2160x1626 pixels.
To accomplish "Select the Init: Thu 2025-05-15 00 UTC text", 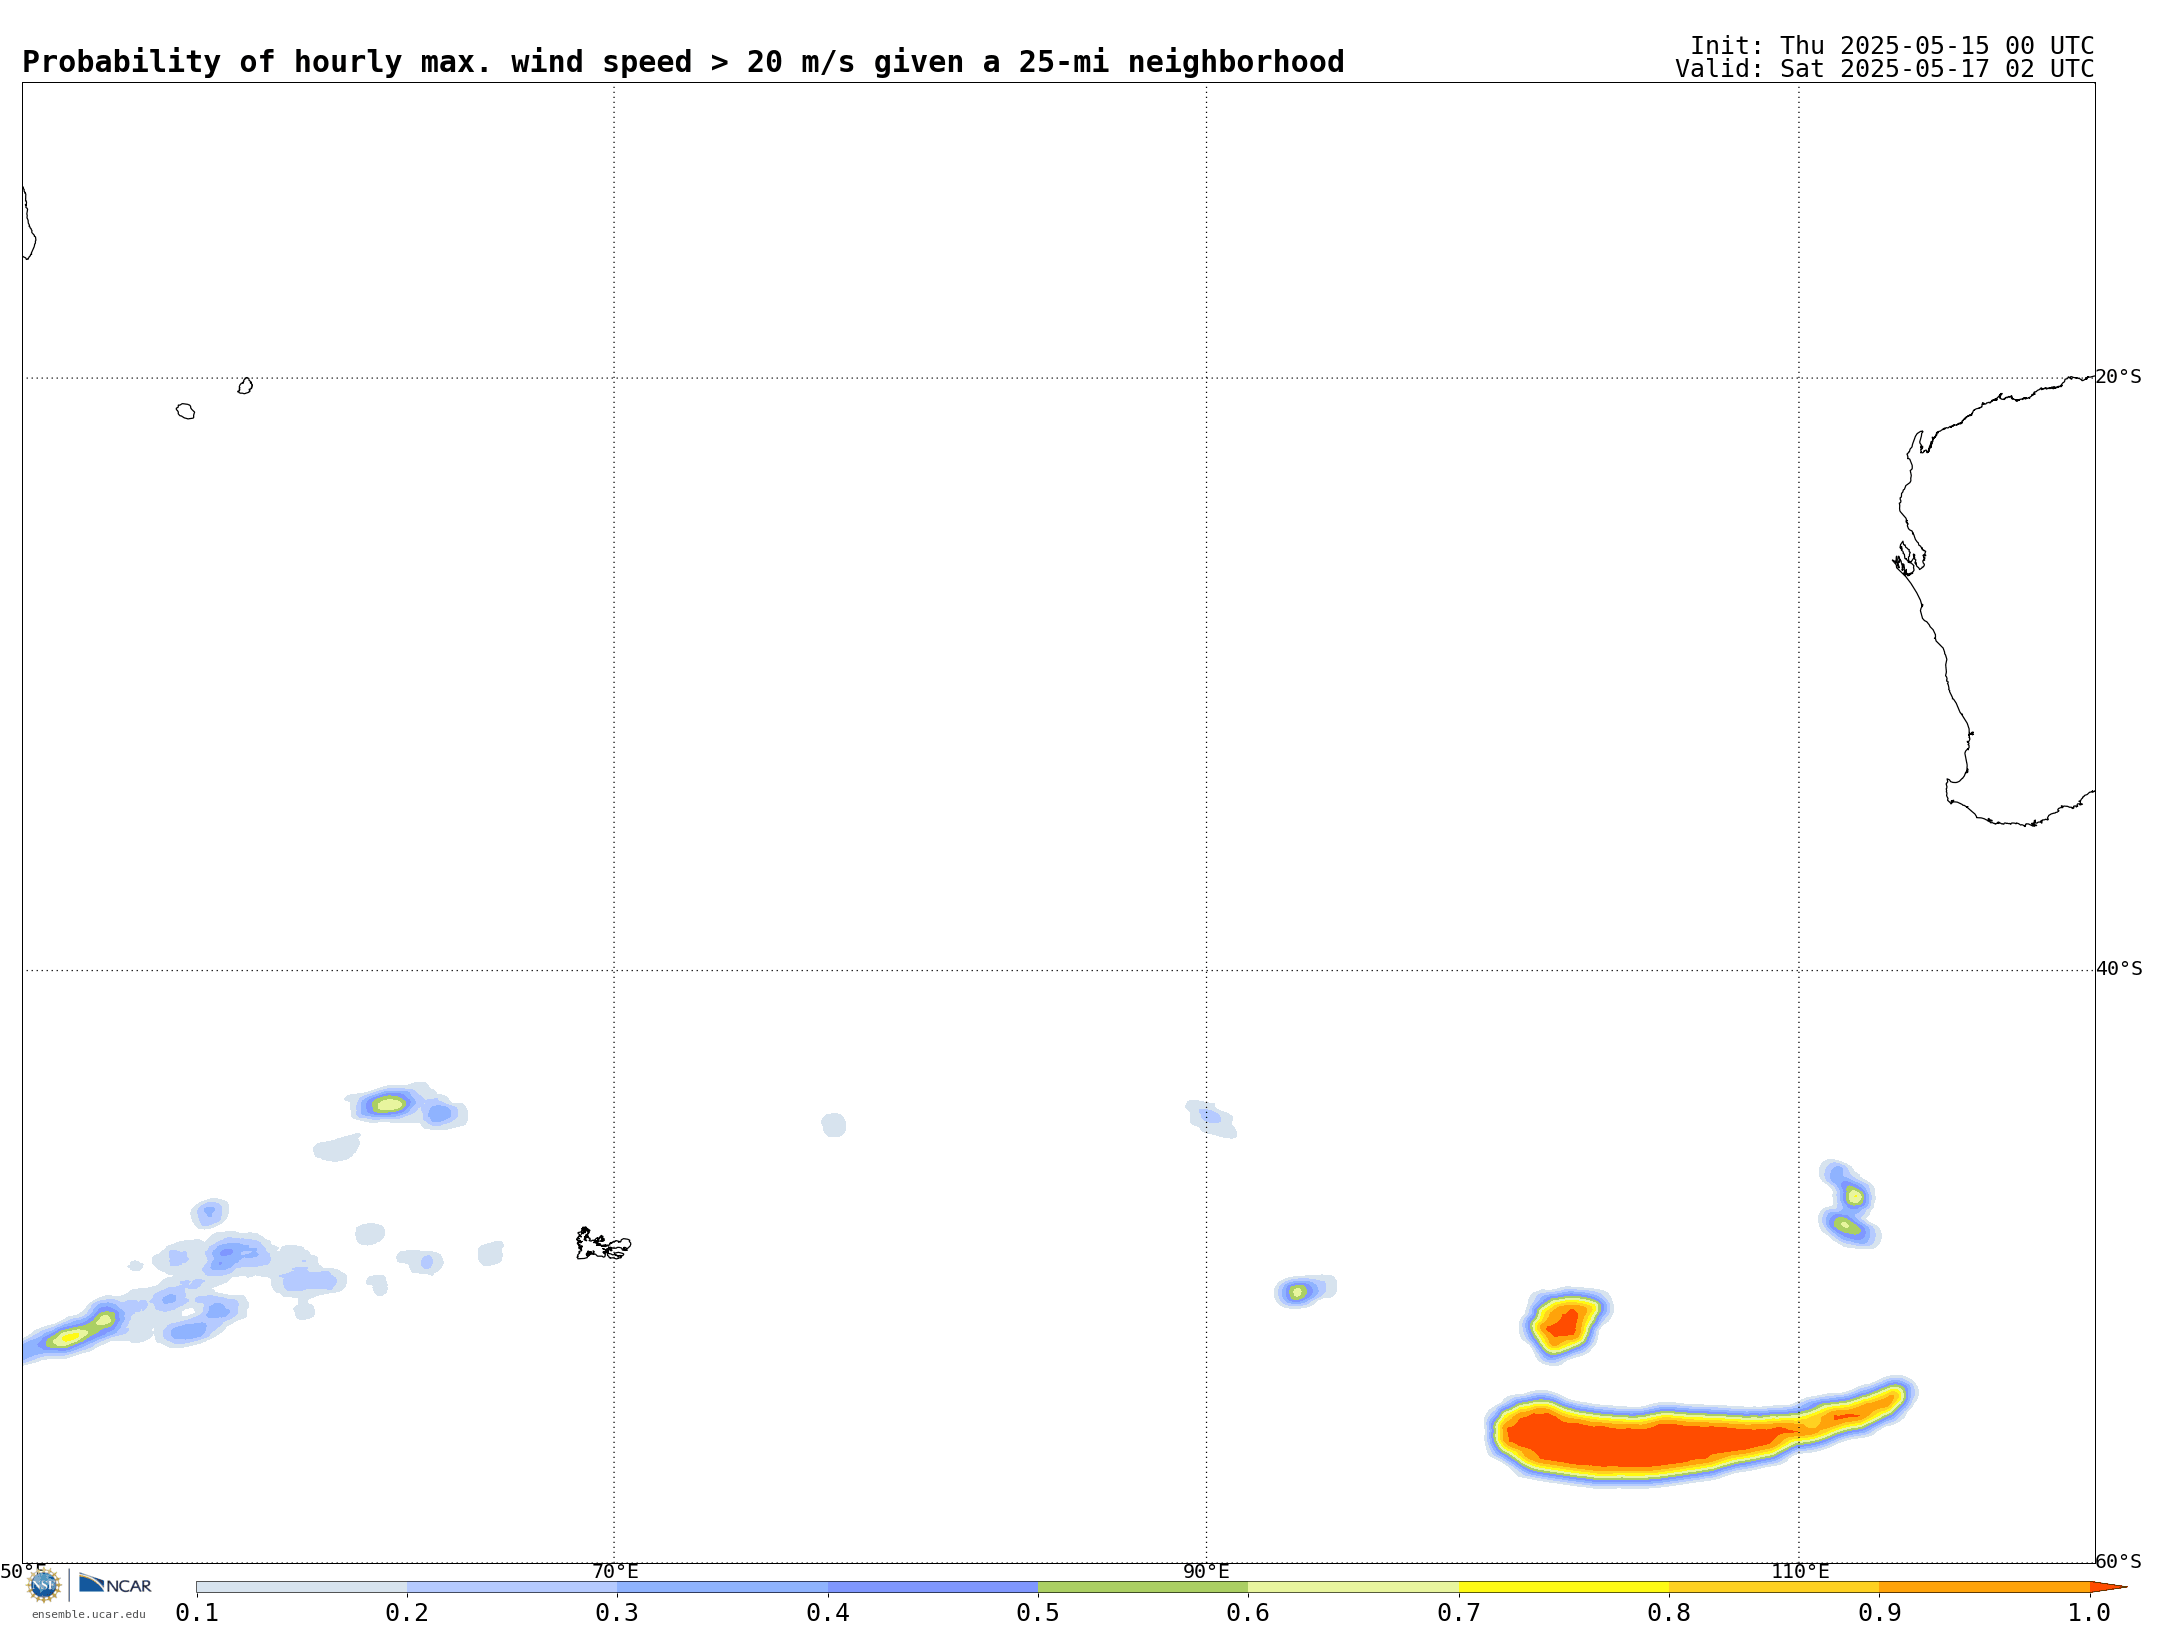I will pos(1892,46).
